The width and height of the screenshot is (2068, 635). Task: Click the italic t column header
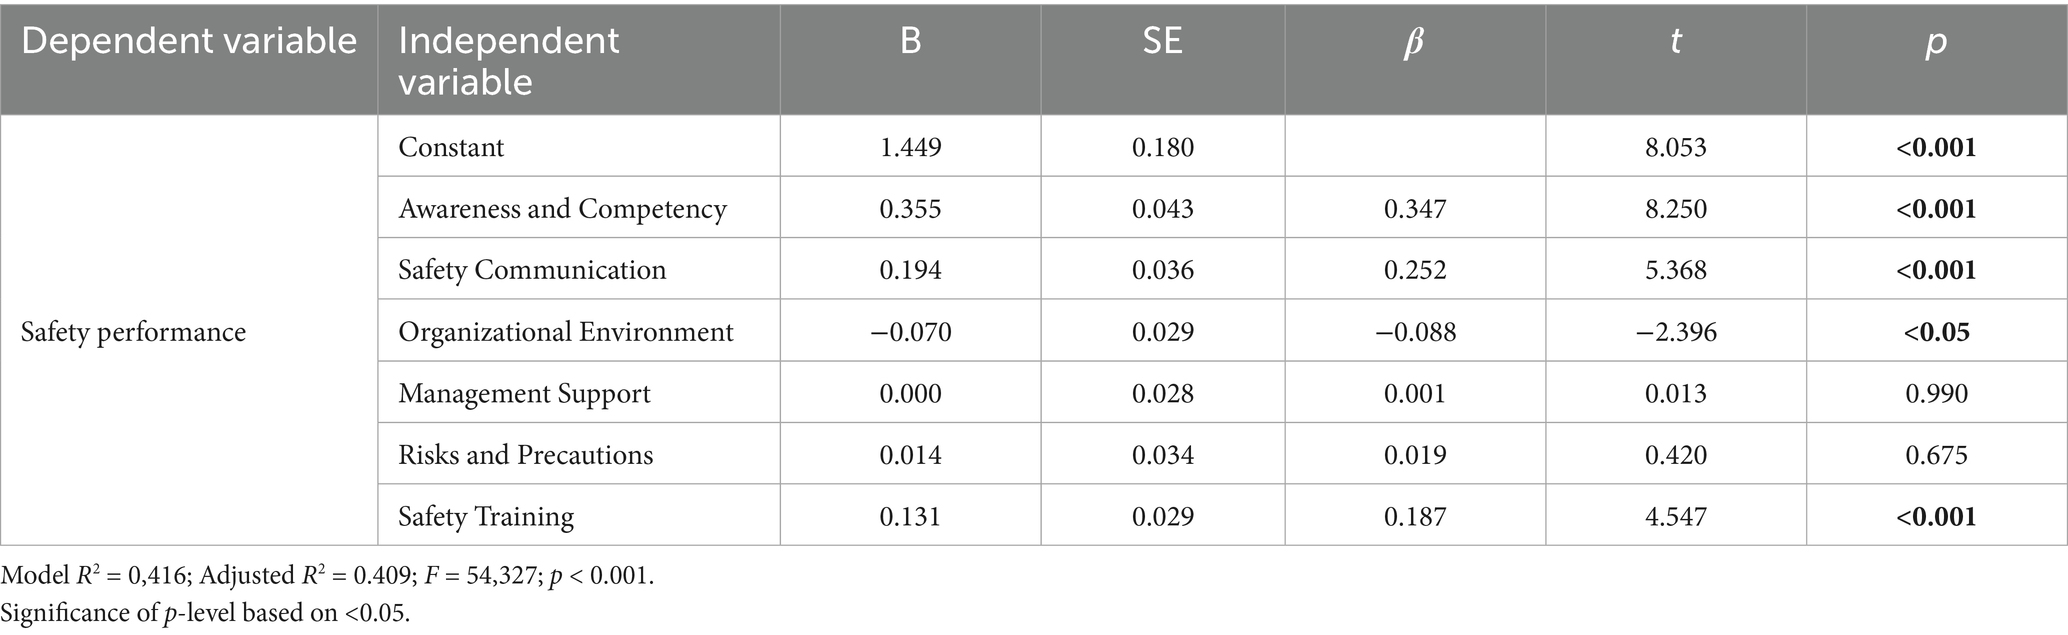click(x=1675, y=41)
